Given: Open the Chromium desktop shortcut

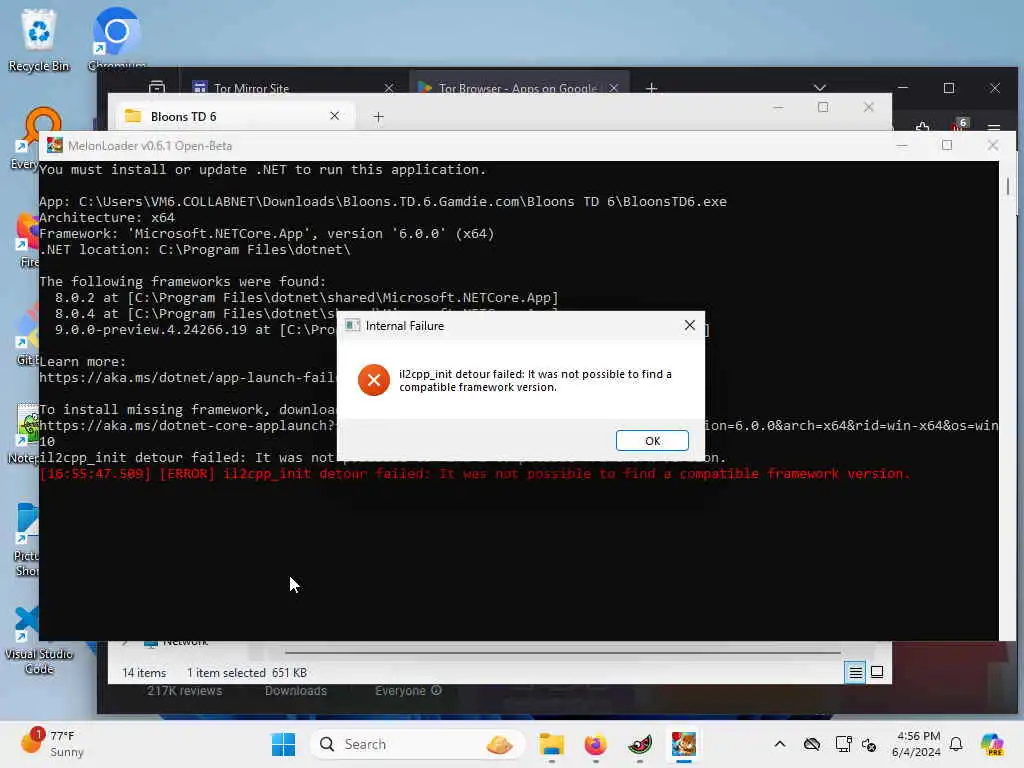Looking at the screenshot, I should tap(116, 38).
